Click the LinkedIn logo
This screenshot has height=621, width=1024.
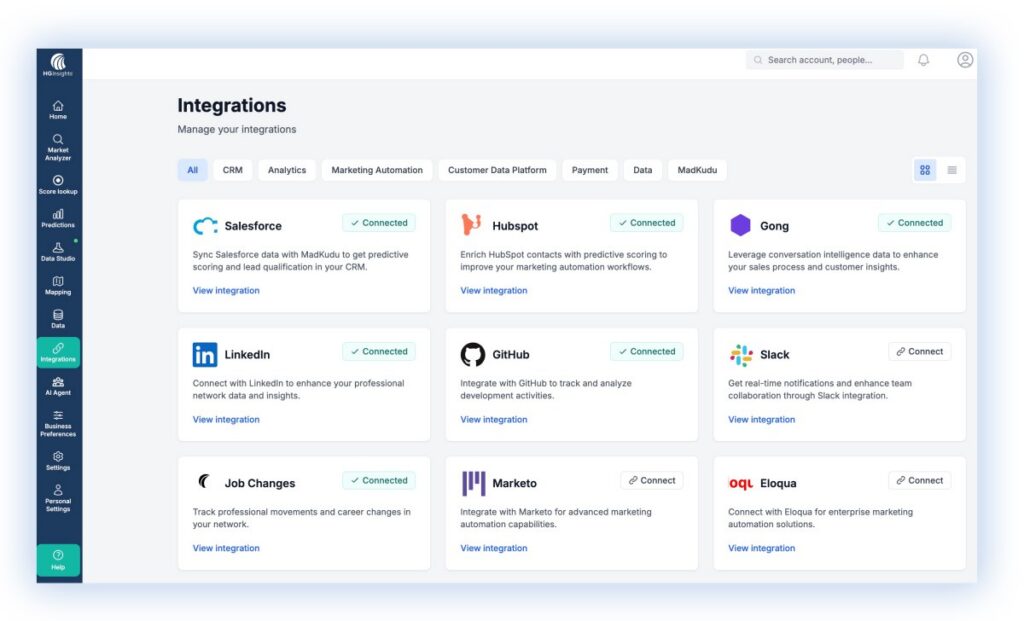click(x=205, y=355)
